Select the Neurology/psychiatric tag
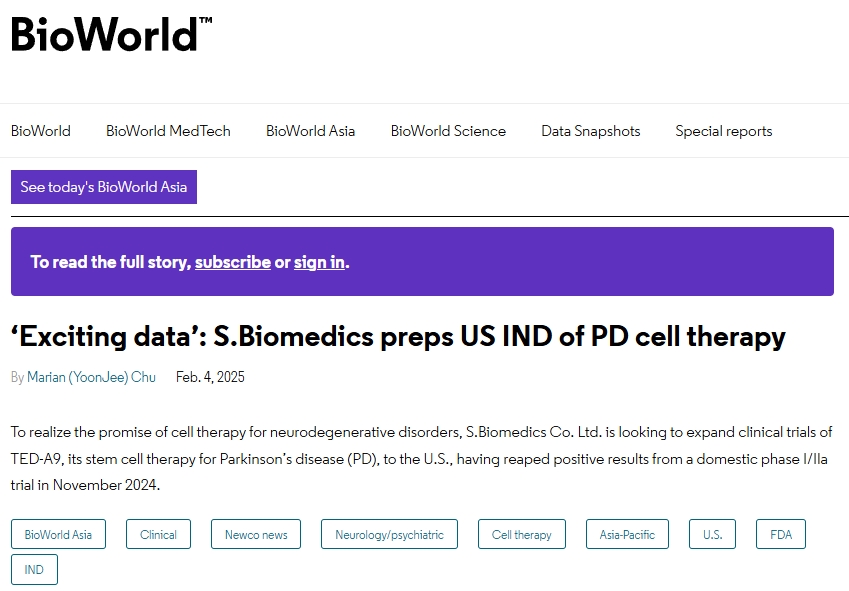Screen dimensions: 849x591 [x=389, y=535]
